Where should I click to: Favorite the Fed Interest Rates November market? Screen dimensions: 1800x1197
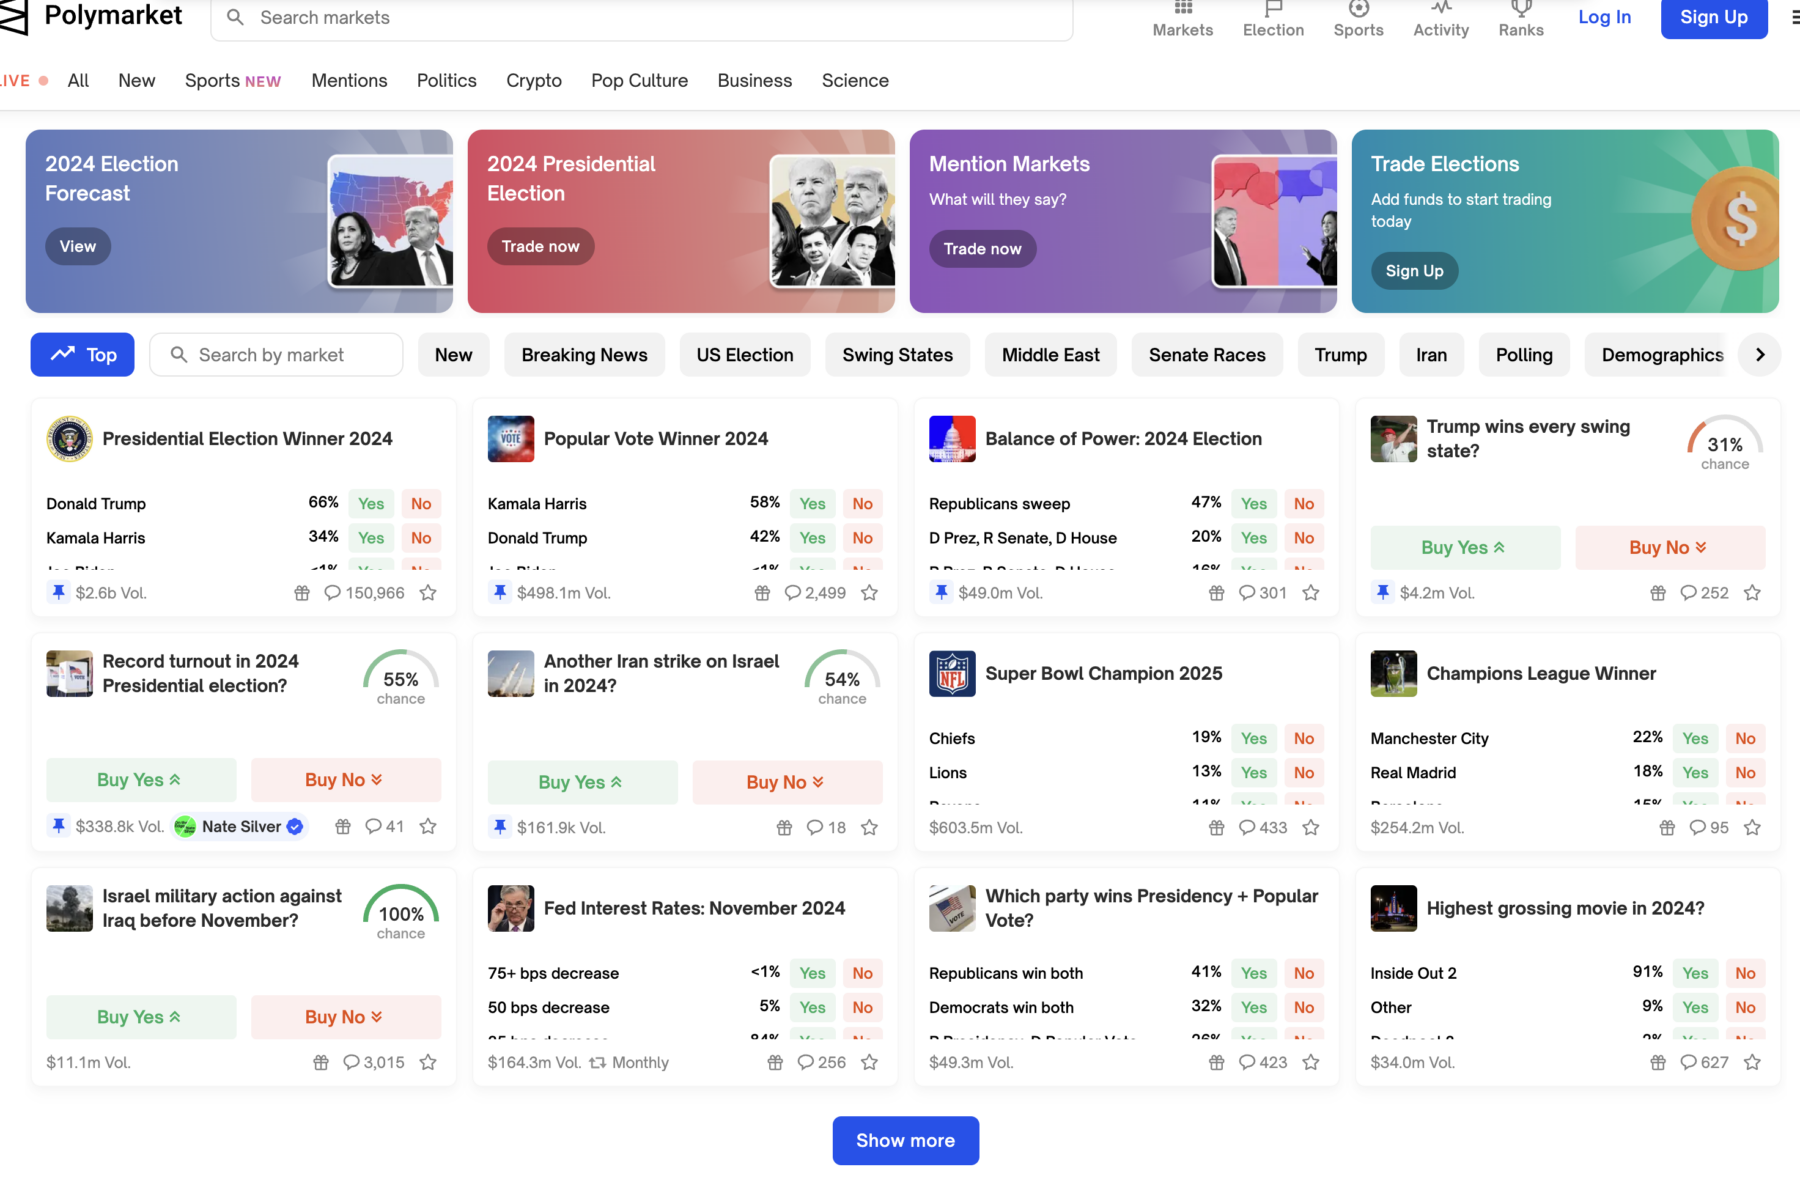click(x=869, y=1062)
